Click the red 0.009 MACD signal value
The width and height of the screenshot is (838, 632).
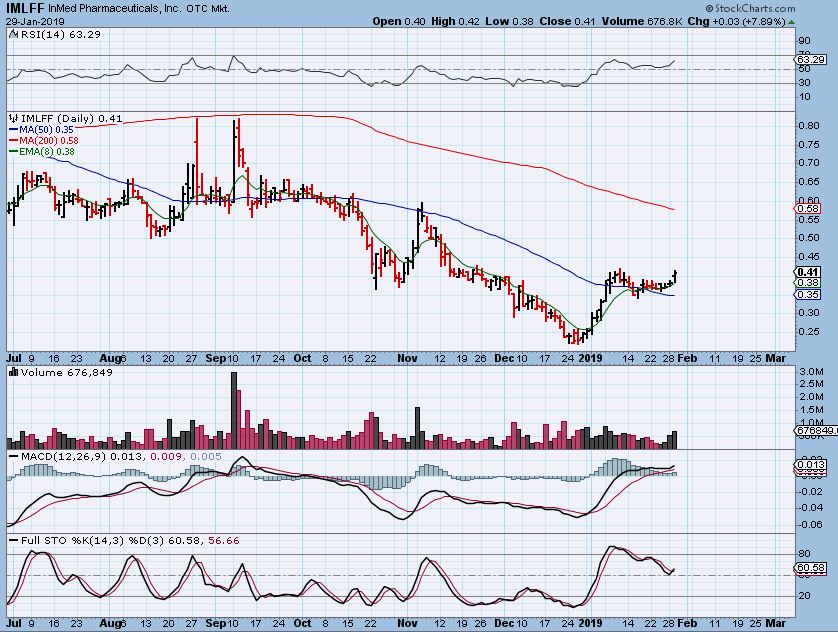pos(167,457)
